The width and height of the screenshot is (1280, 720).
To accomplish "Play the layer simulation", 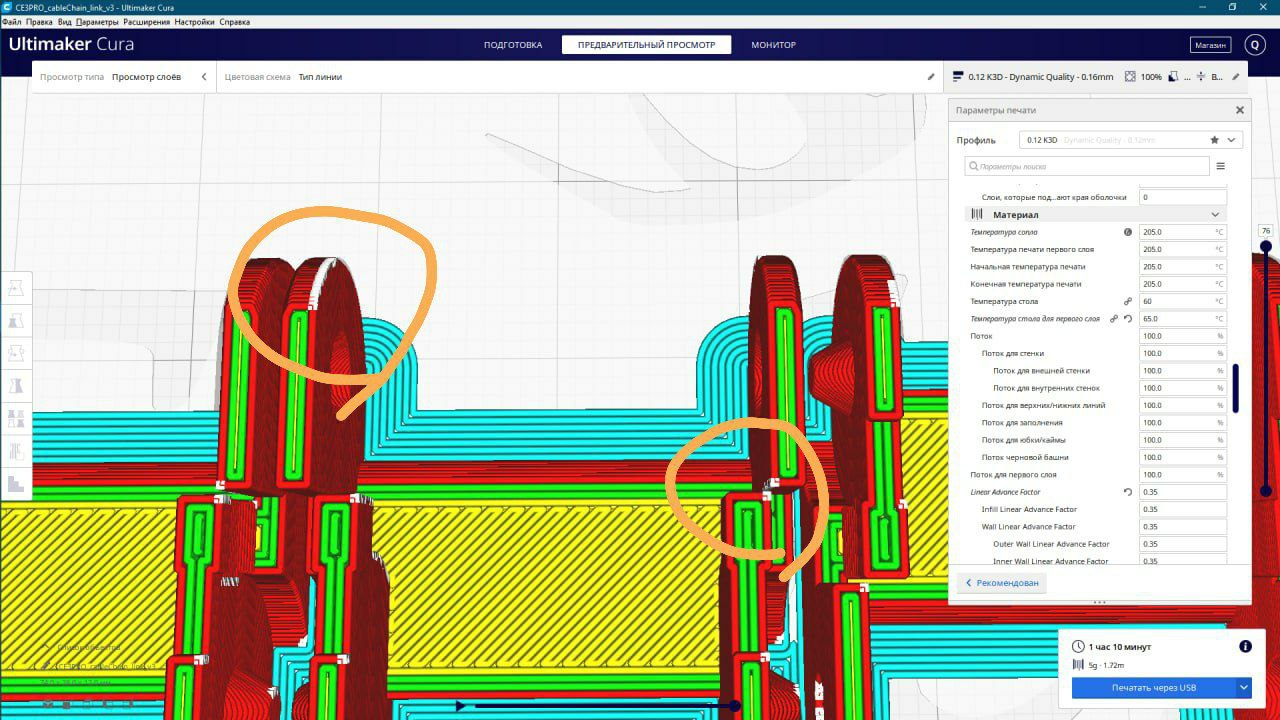I will [460, 706].
